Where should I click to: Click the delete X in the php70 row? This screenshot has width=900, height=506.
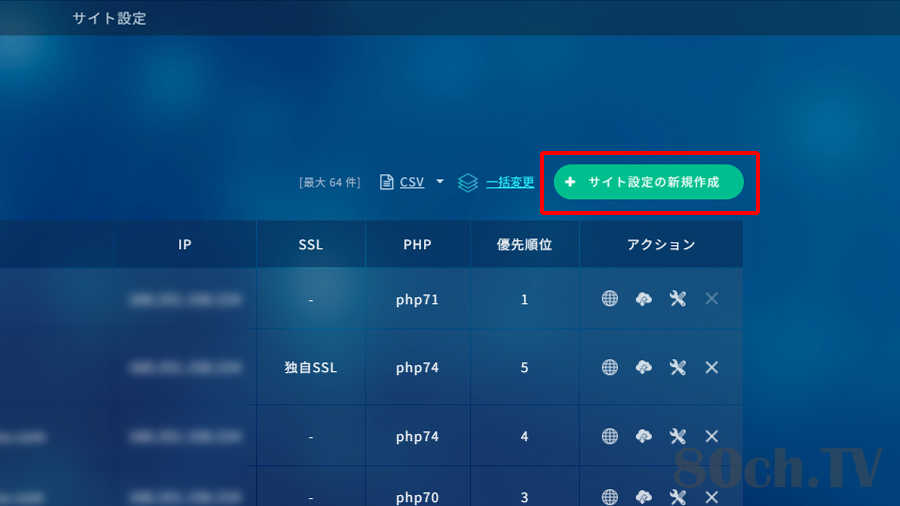712,497
